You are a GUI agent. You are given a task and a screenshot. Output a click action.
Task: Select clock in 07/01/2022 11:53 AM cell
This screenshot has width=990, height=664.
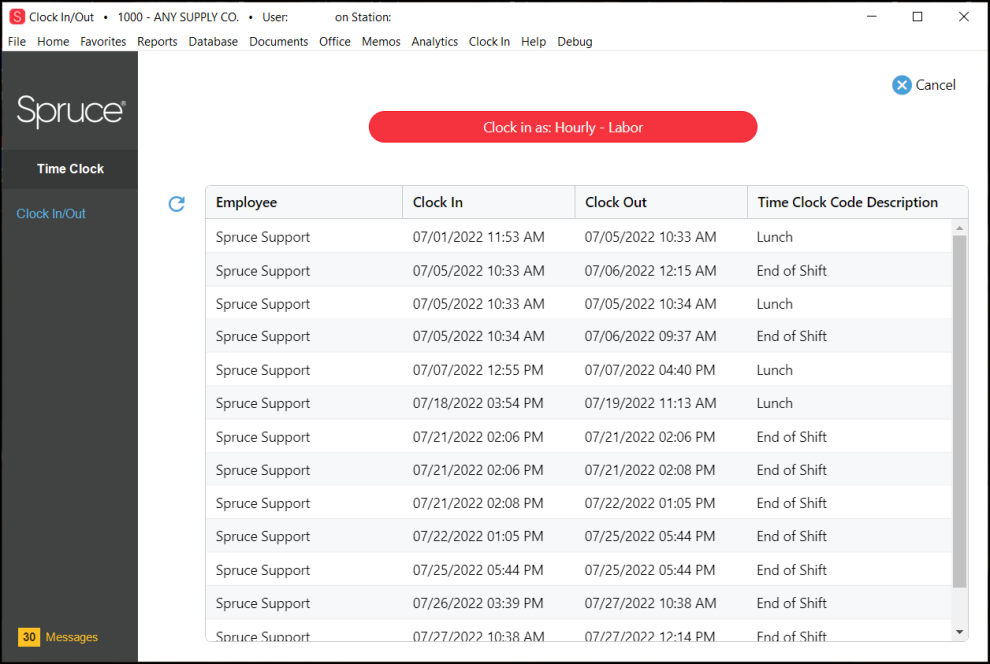[x=479, y=237]
